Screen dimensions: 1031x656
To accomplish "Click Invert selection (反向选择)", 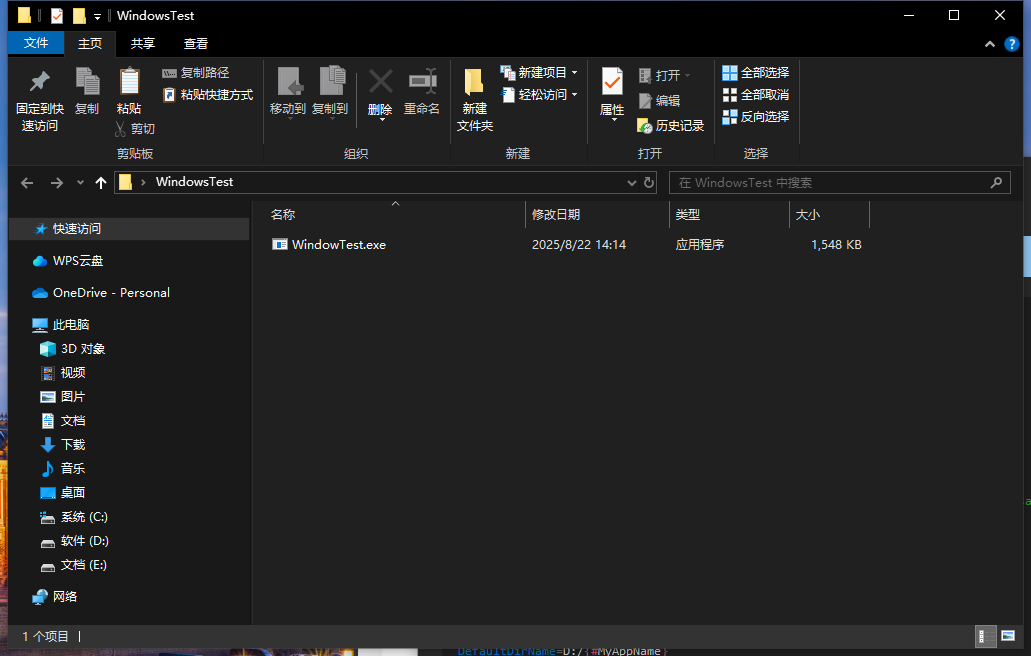I will coord(756,117).
